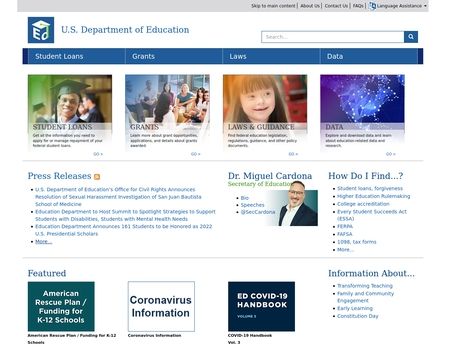Open College accreditation link

click(x=363, y=204)
